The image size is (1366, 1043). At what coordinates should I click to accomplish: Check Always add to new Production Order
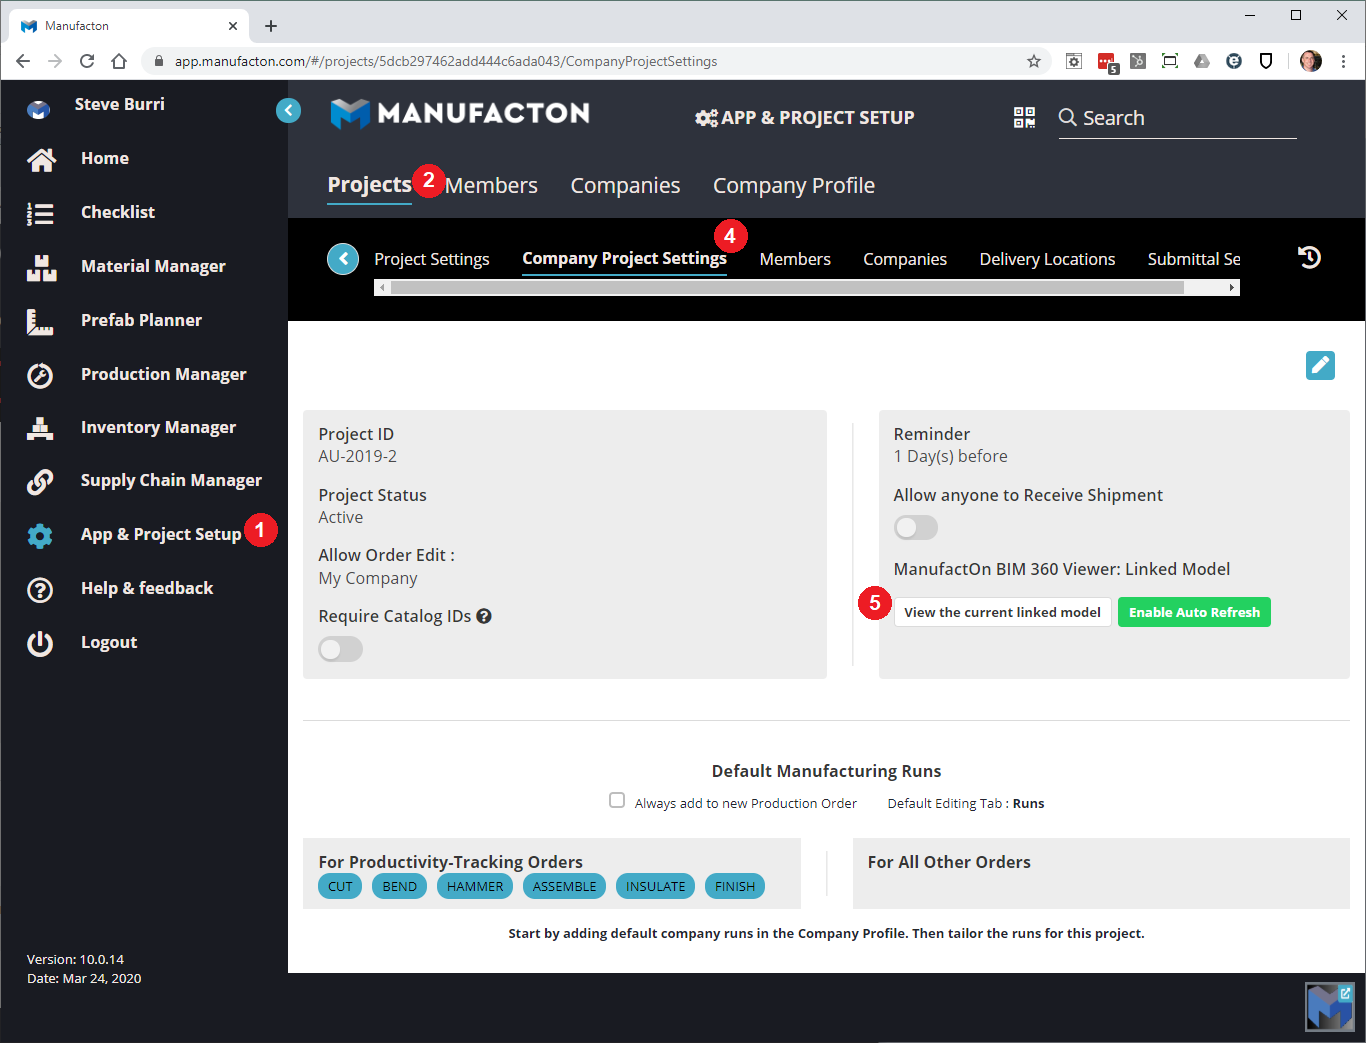616,799
